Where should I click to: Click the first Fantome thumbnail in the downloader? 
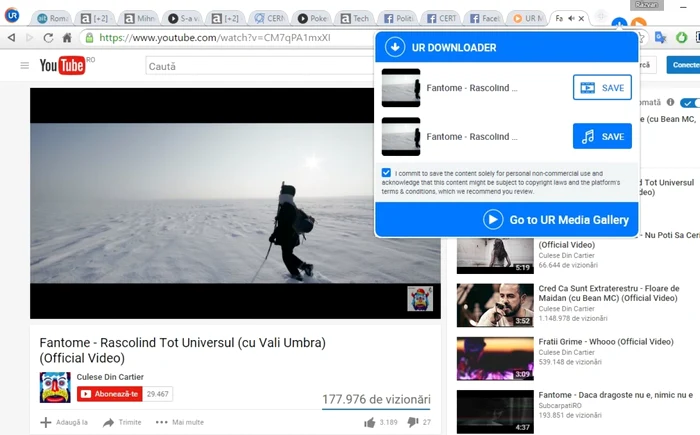click(x=401, y=88)
